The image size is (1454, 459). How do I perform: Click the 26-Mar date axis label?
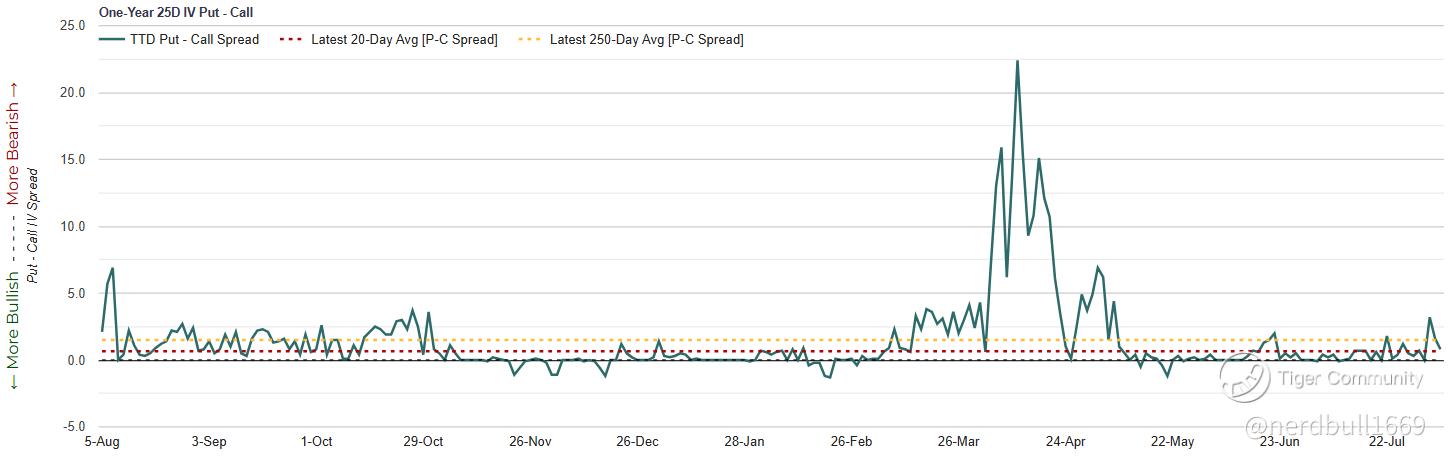[959, 441]
